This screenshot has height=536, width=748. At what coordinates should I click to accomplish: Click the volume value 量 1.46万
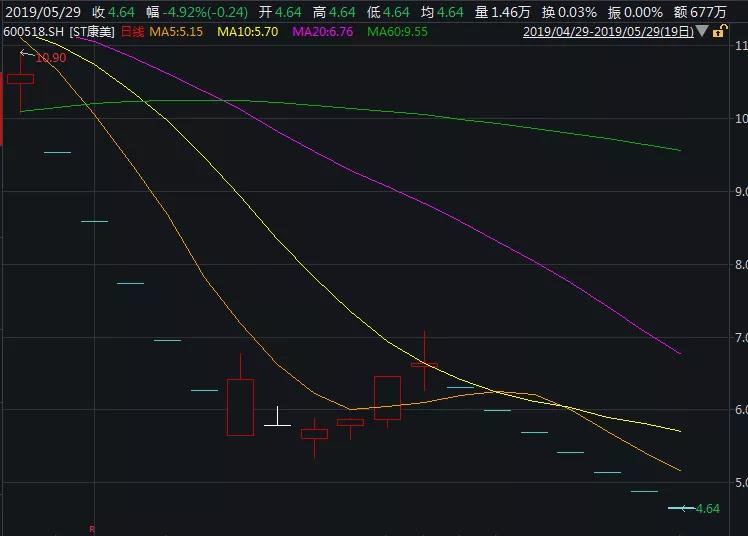click(502, 12)
